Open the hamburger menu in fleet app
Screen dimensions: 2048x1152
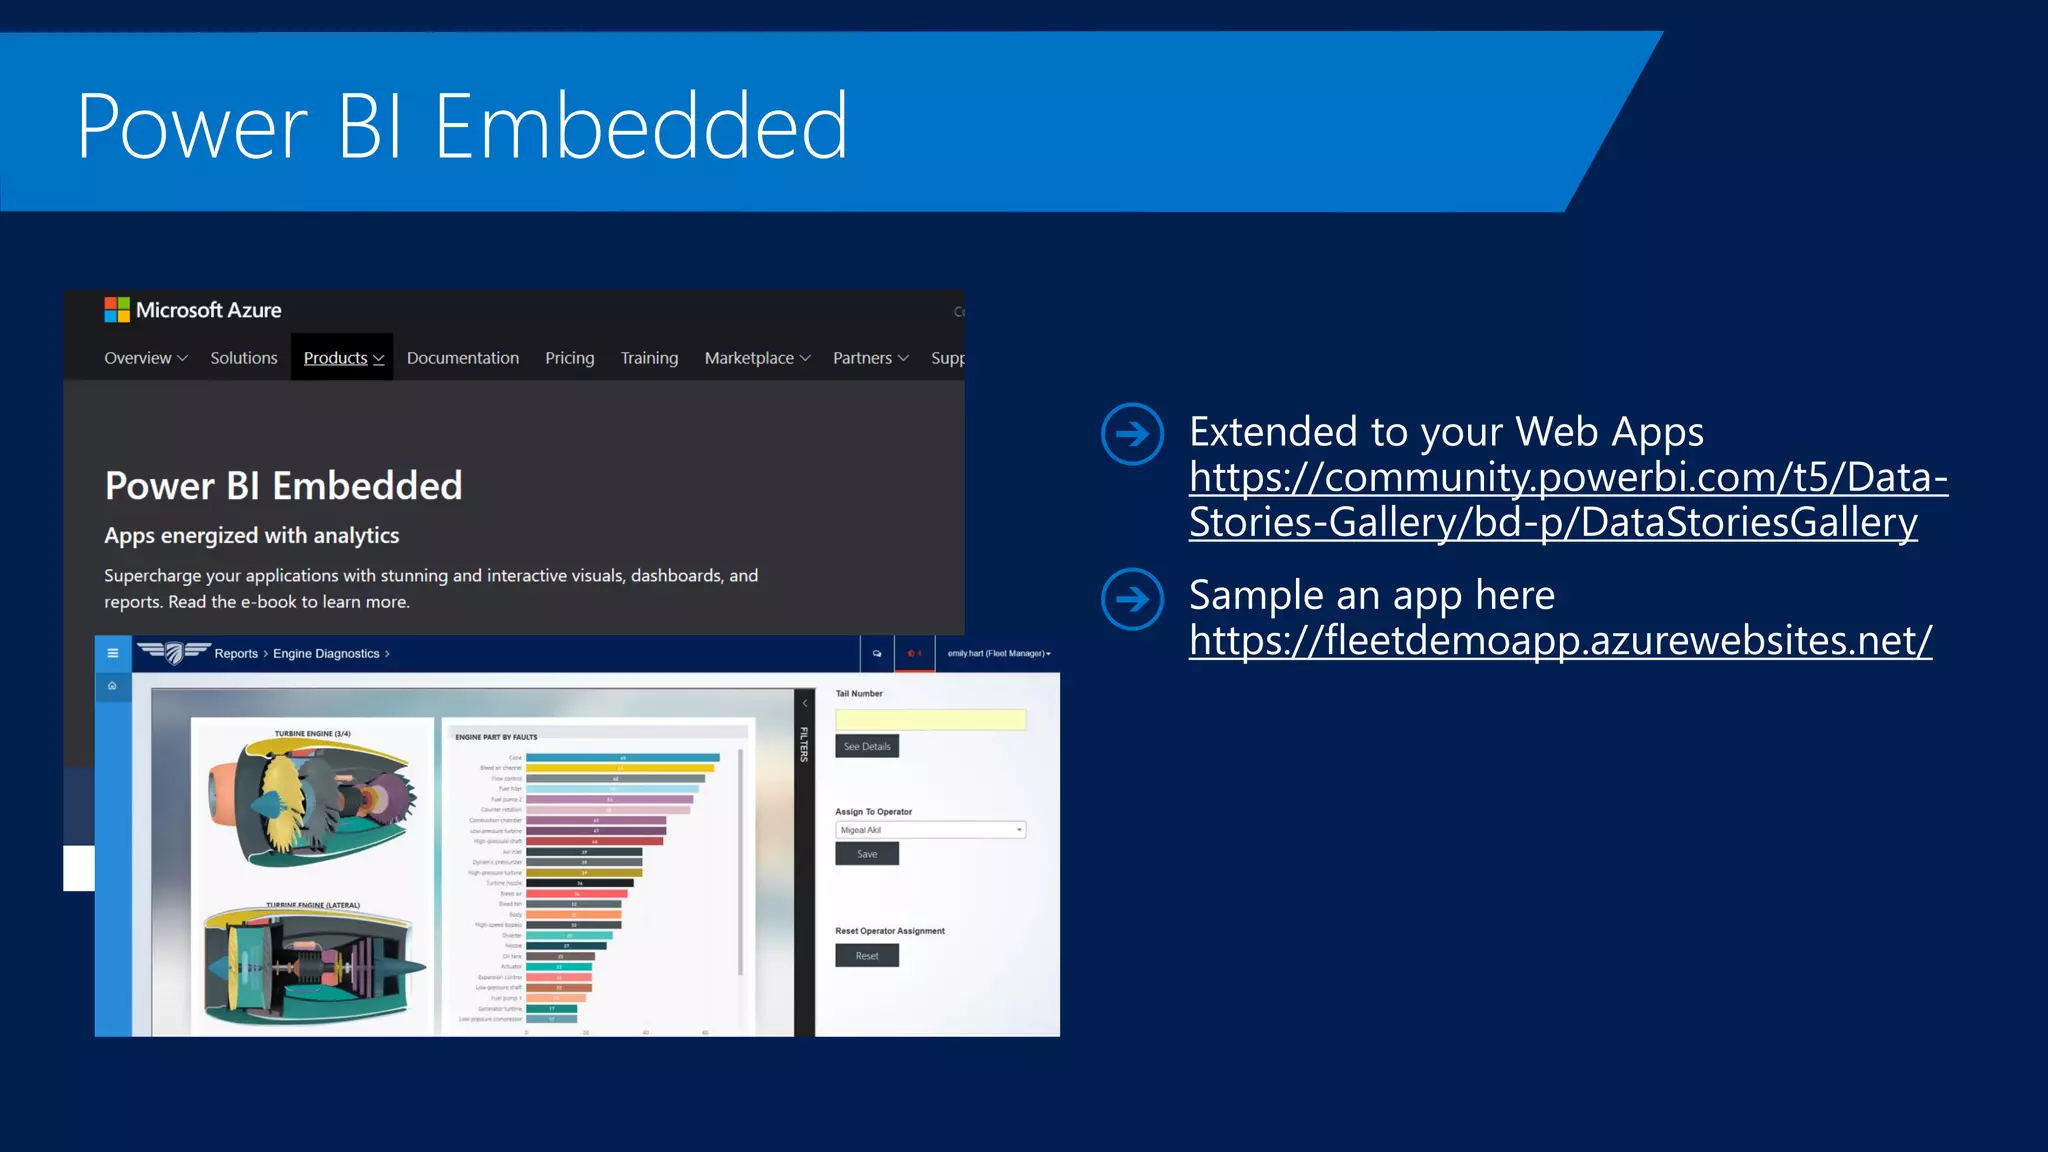(x=113, y=653)
